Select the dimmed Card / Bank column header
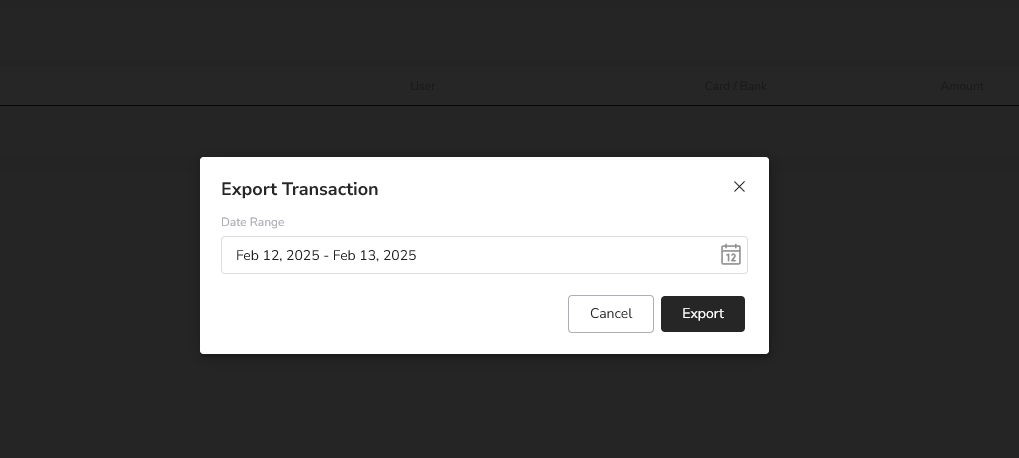 coord(736,86)
